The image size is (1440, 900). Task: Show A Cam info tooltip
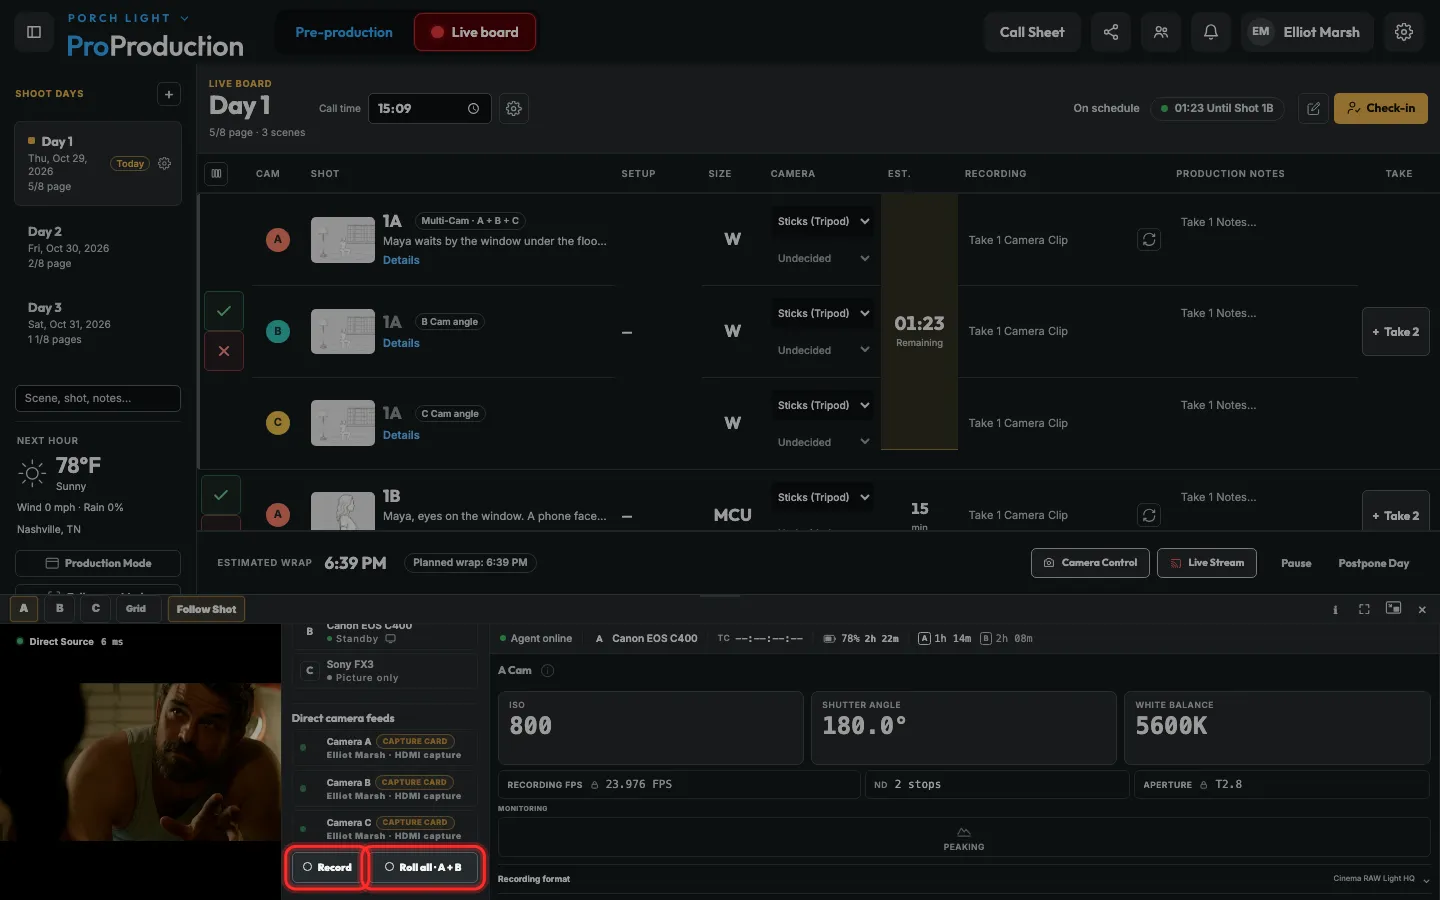[x=548, y=670]
